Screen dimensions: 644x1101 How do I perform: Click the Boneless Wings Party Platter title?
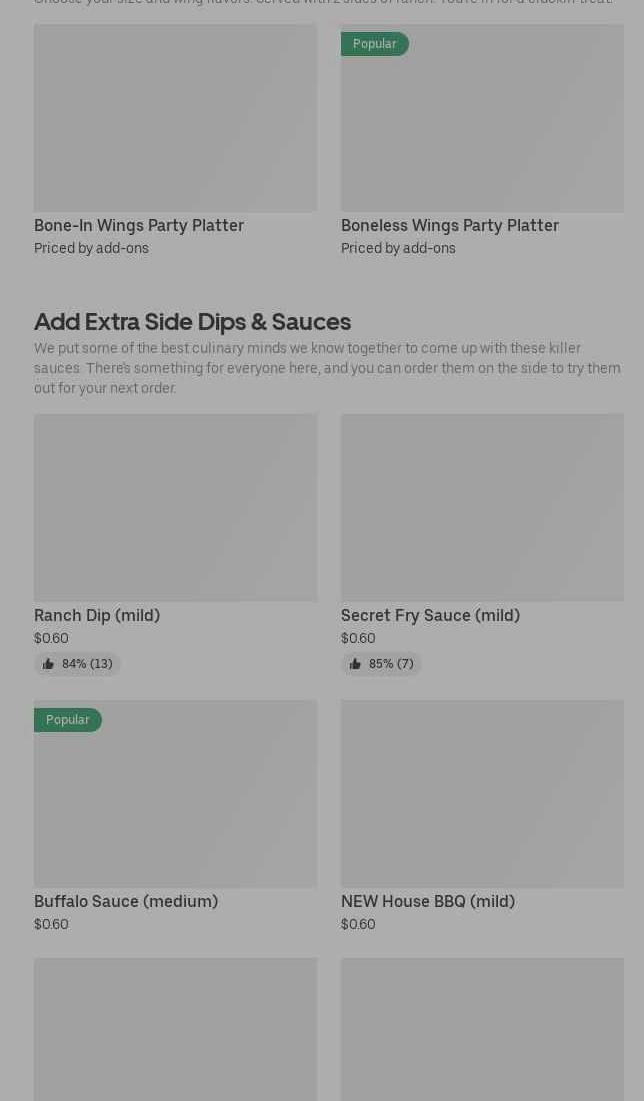pos(450,225)
